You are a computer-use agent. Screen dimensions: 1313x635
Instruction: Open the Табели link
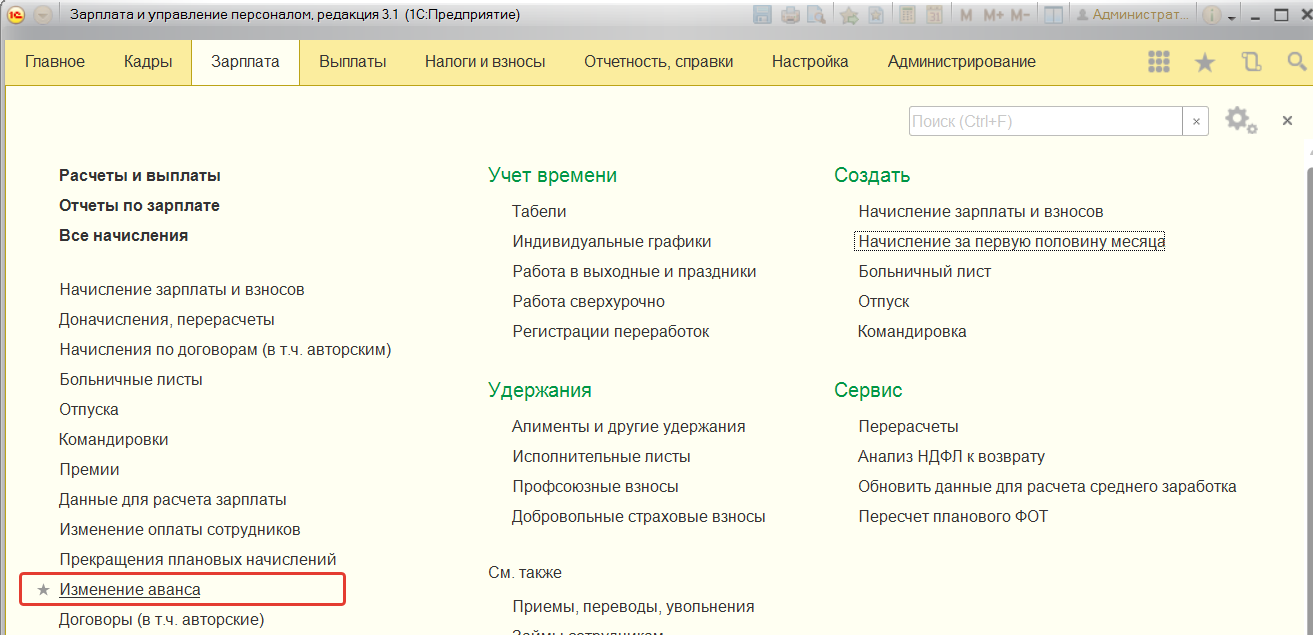point(539,212)
